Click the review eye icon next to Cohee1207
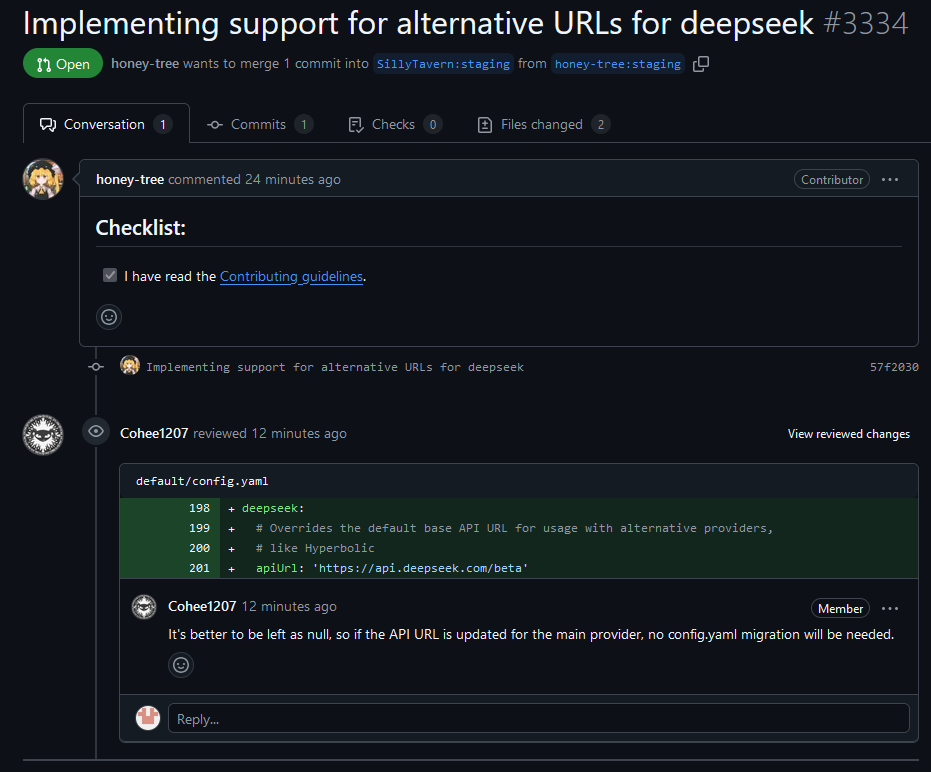 pyautogui.click(x=96, y=432)
